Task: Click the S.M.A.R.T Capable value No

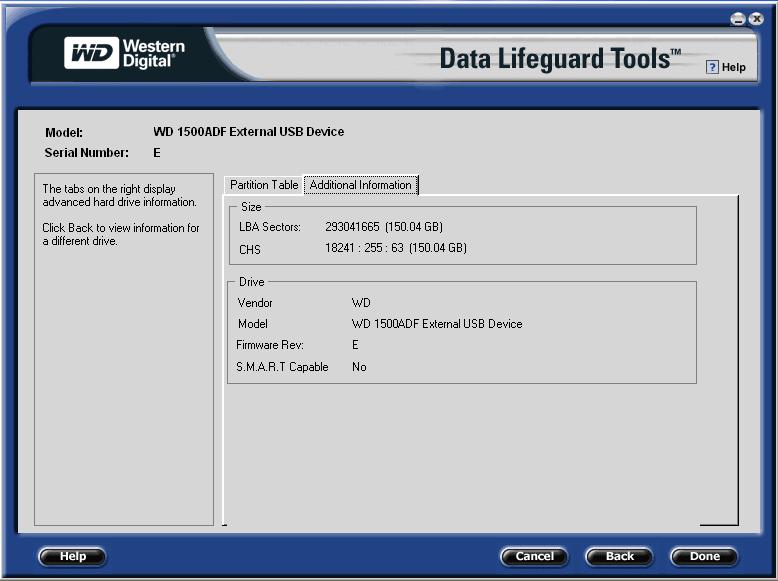Action: [x=359, y=367]
